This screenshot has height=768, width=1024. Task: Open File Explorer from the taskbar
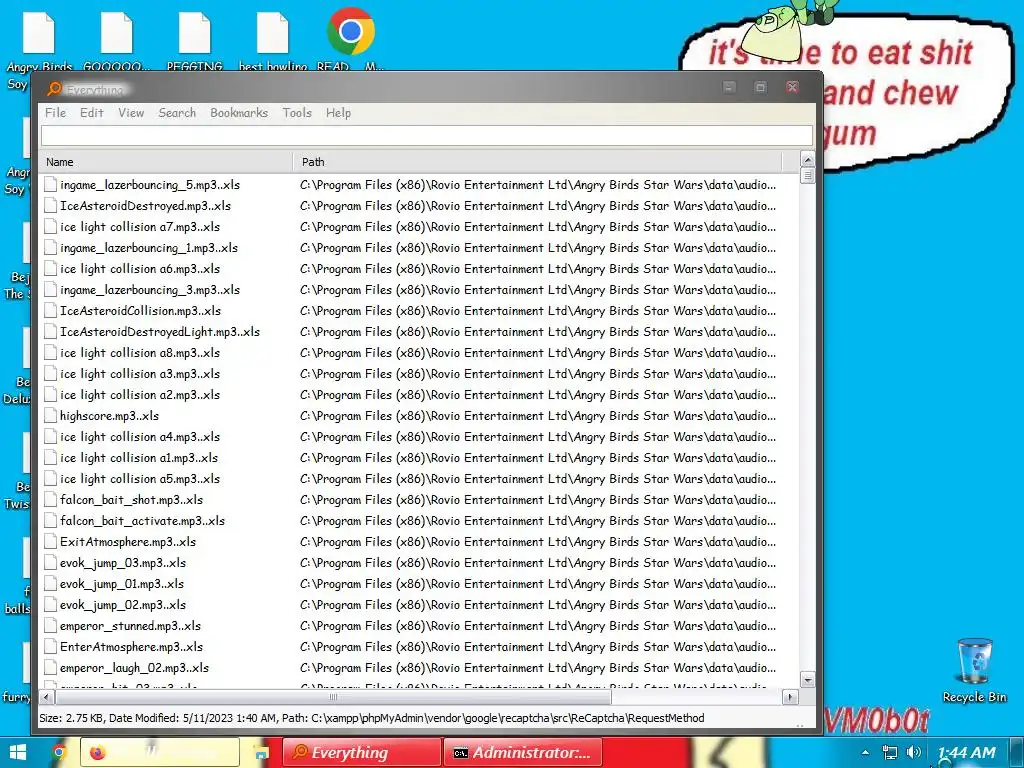(x=261, y=752)
